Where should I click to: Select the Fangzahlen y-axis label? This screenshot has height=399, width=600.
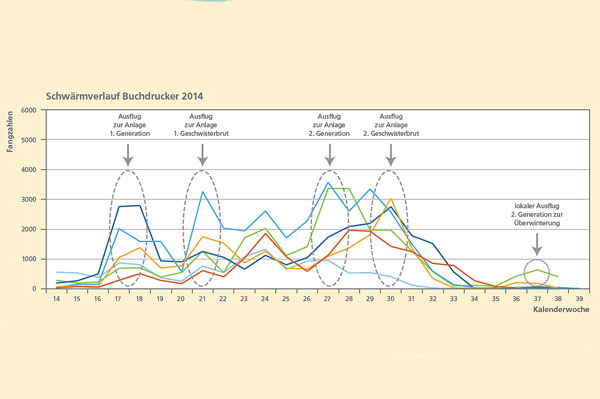10,132
